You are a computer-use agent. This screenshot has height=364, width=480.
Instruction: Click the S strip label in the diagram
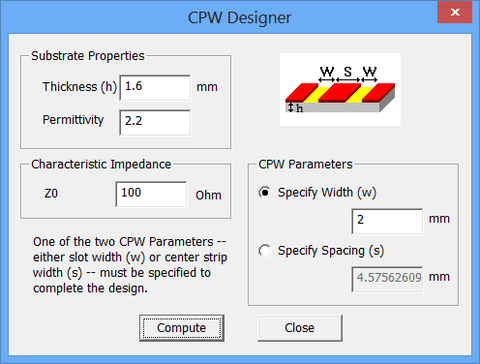point(348,71)
